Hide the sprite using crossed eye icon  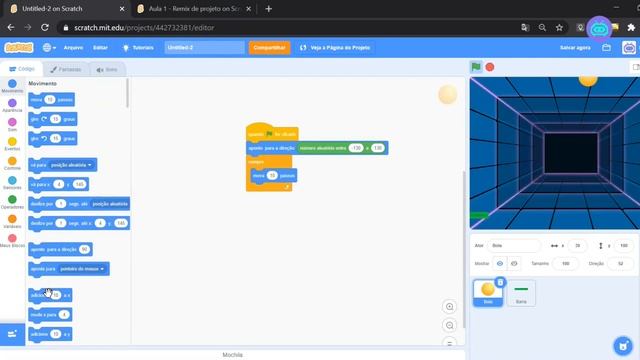pyautogui.click(x=514, y=264)
